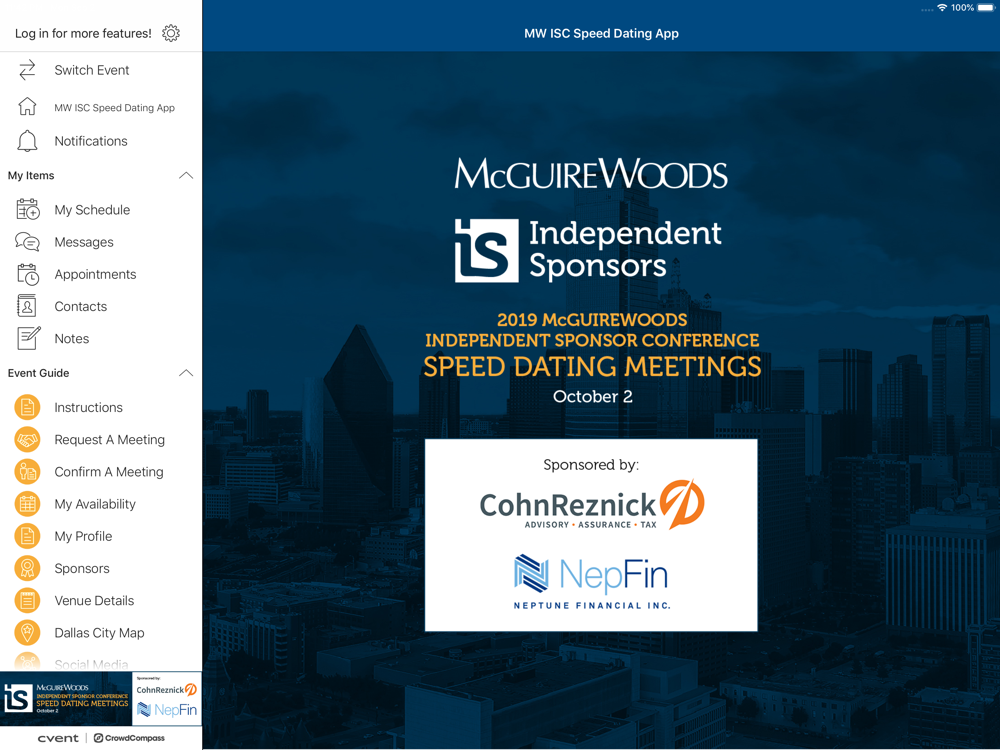Screen dimensions: 1000x750
Task: Click 'My Items' section heading text
Action: click(31, 175)
